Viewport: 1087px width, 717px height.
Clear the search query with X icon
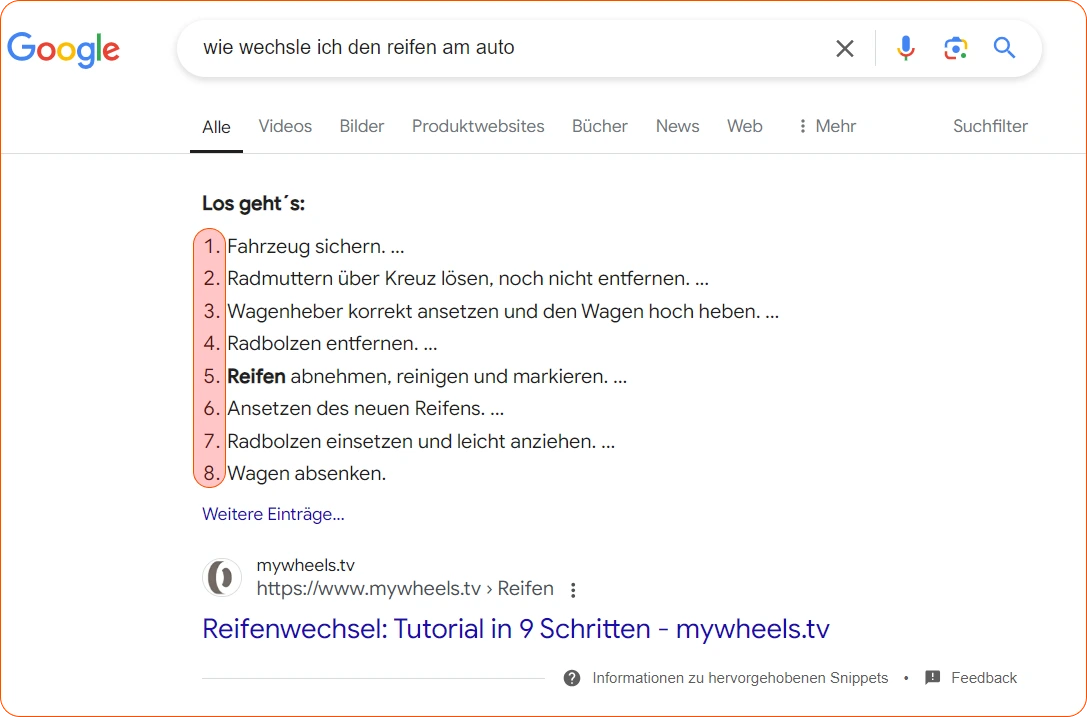point(845,48)
